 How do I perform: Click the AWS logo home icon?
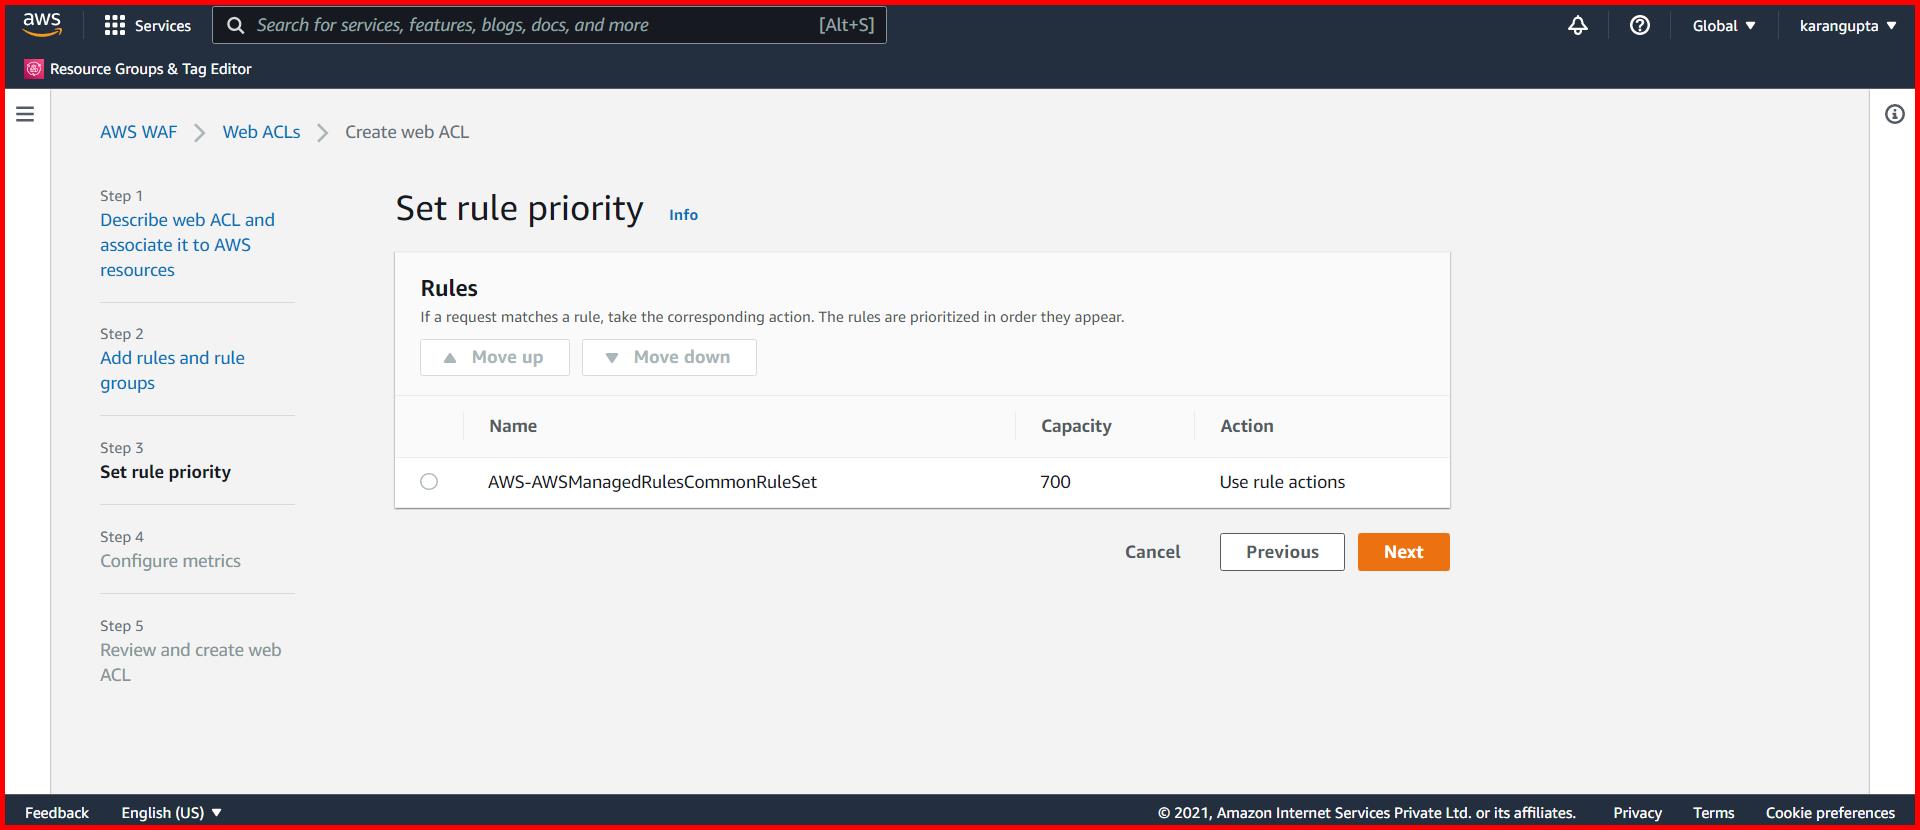[x=42, y=25]
